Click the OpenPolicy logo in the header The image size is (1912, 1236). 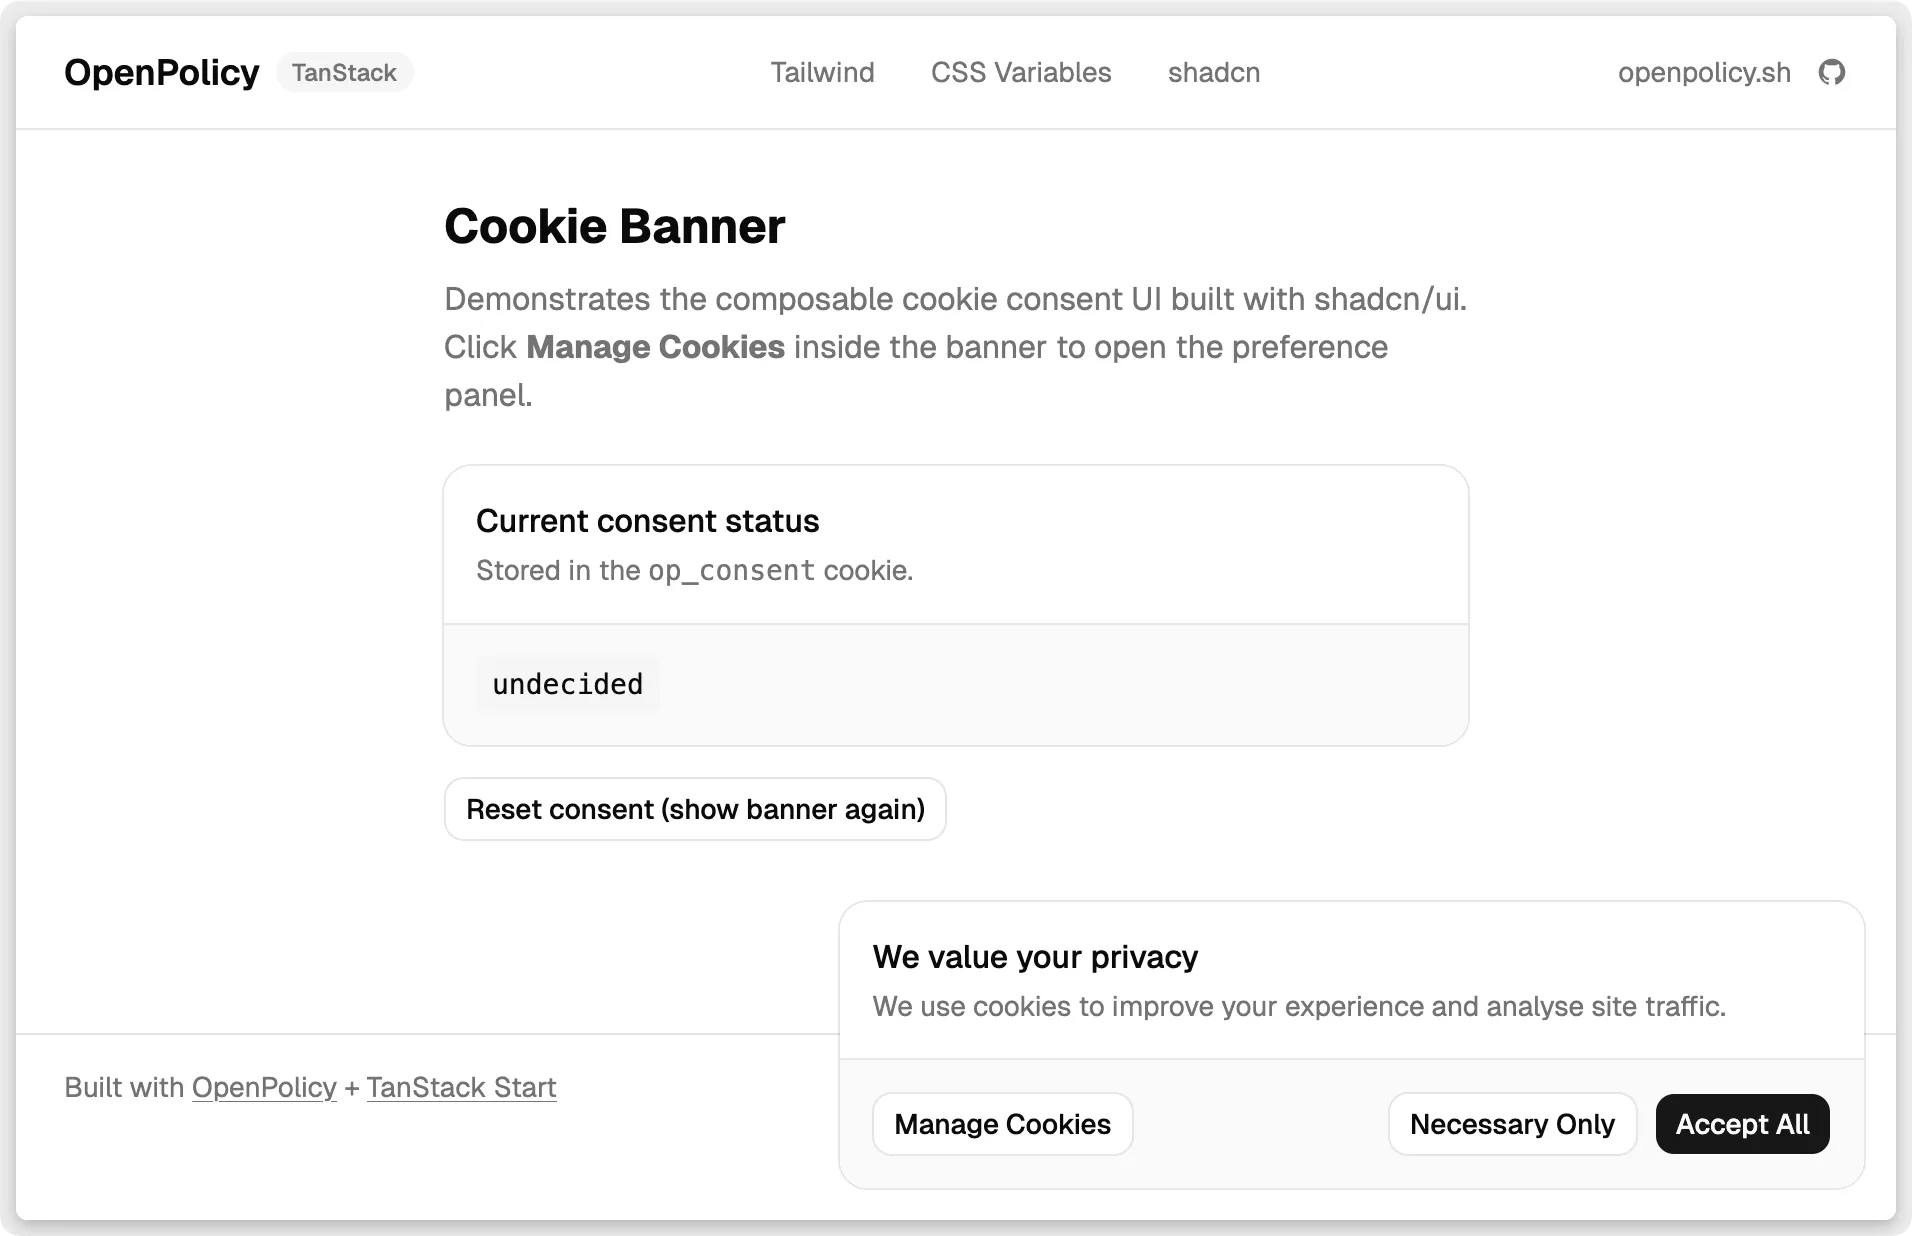tap(161, 72)
